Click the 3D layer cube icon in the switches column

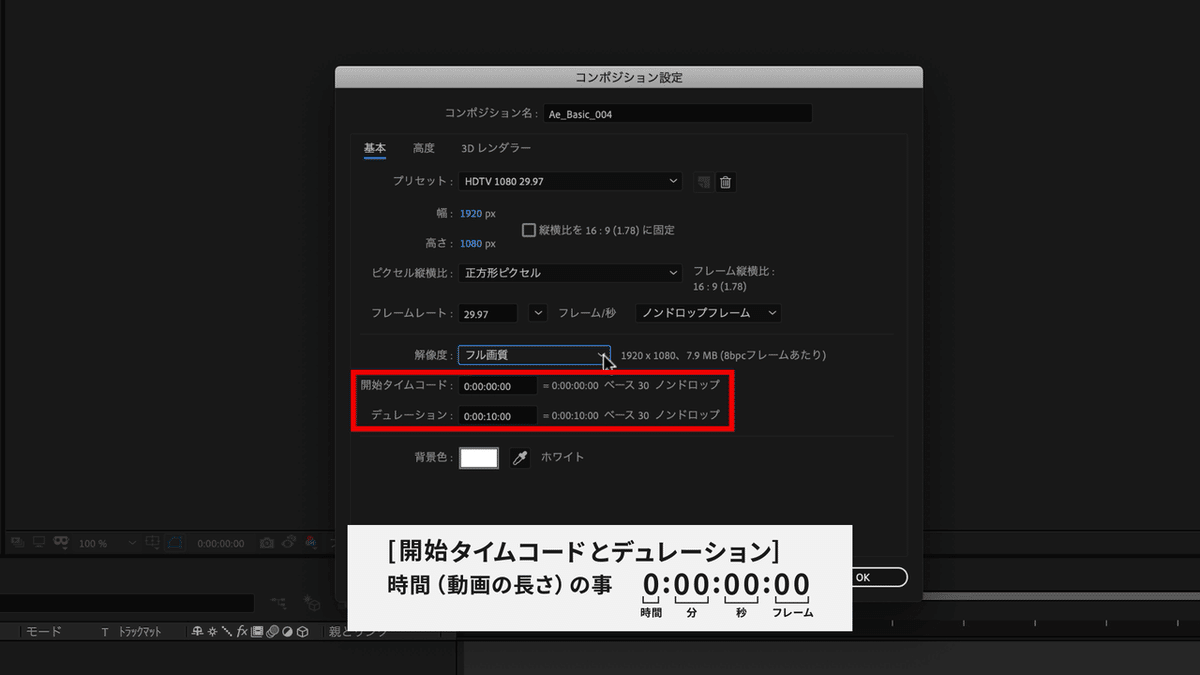(x=303, y=631)
